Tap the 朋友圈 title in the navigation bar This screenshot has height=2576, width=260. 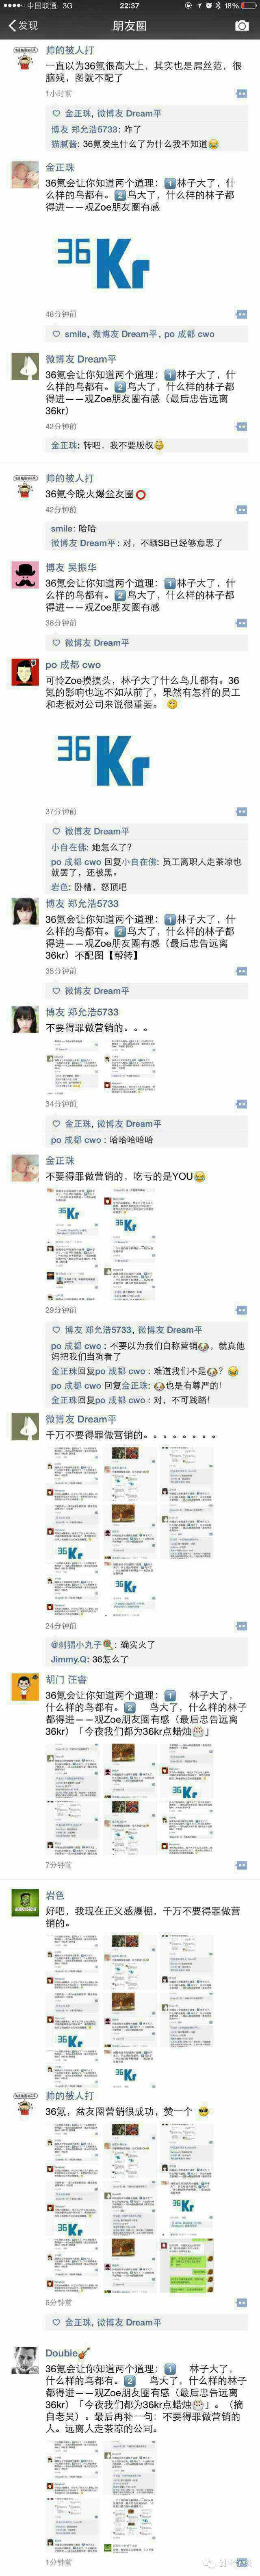tap(129, 25)
